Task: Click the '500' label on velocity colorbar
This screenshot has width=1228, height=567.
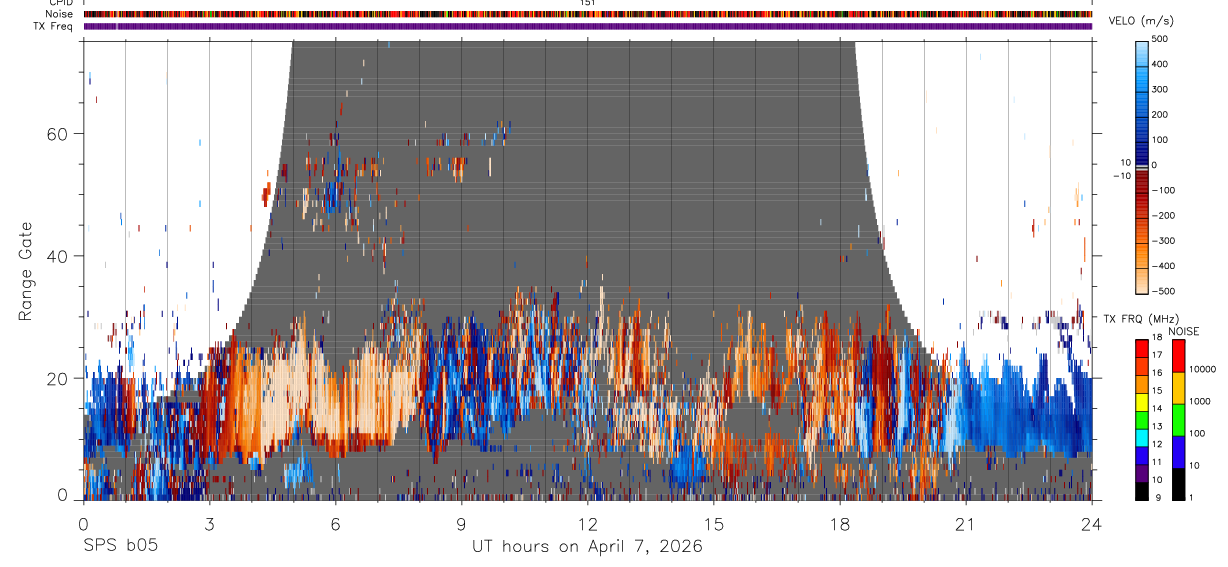Action: coord(1162,39)
